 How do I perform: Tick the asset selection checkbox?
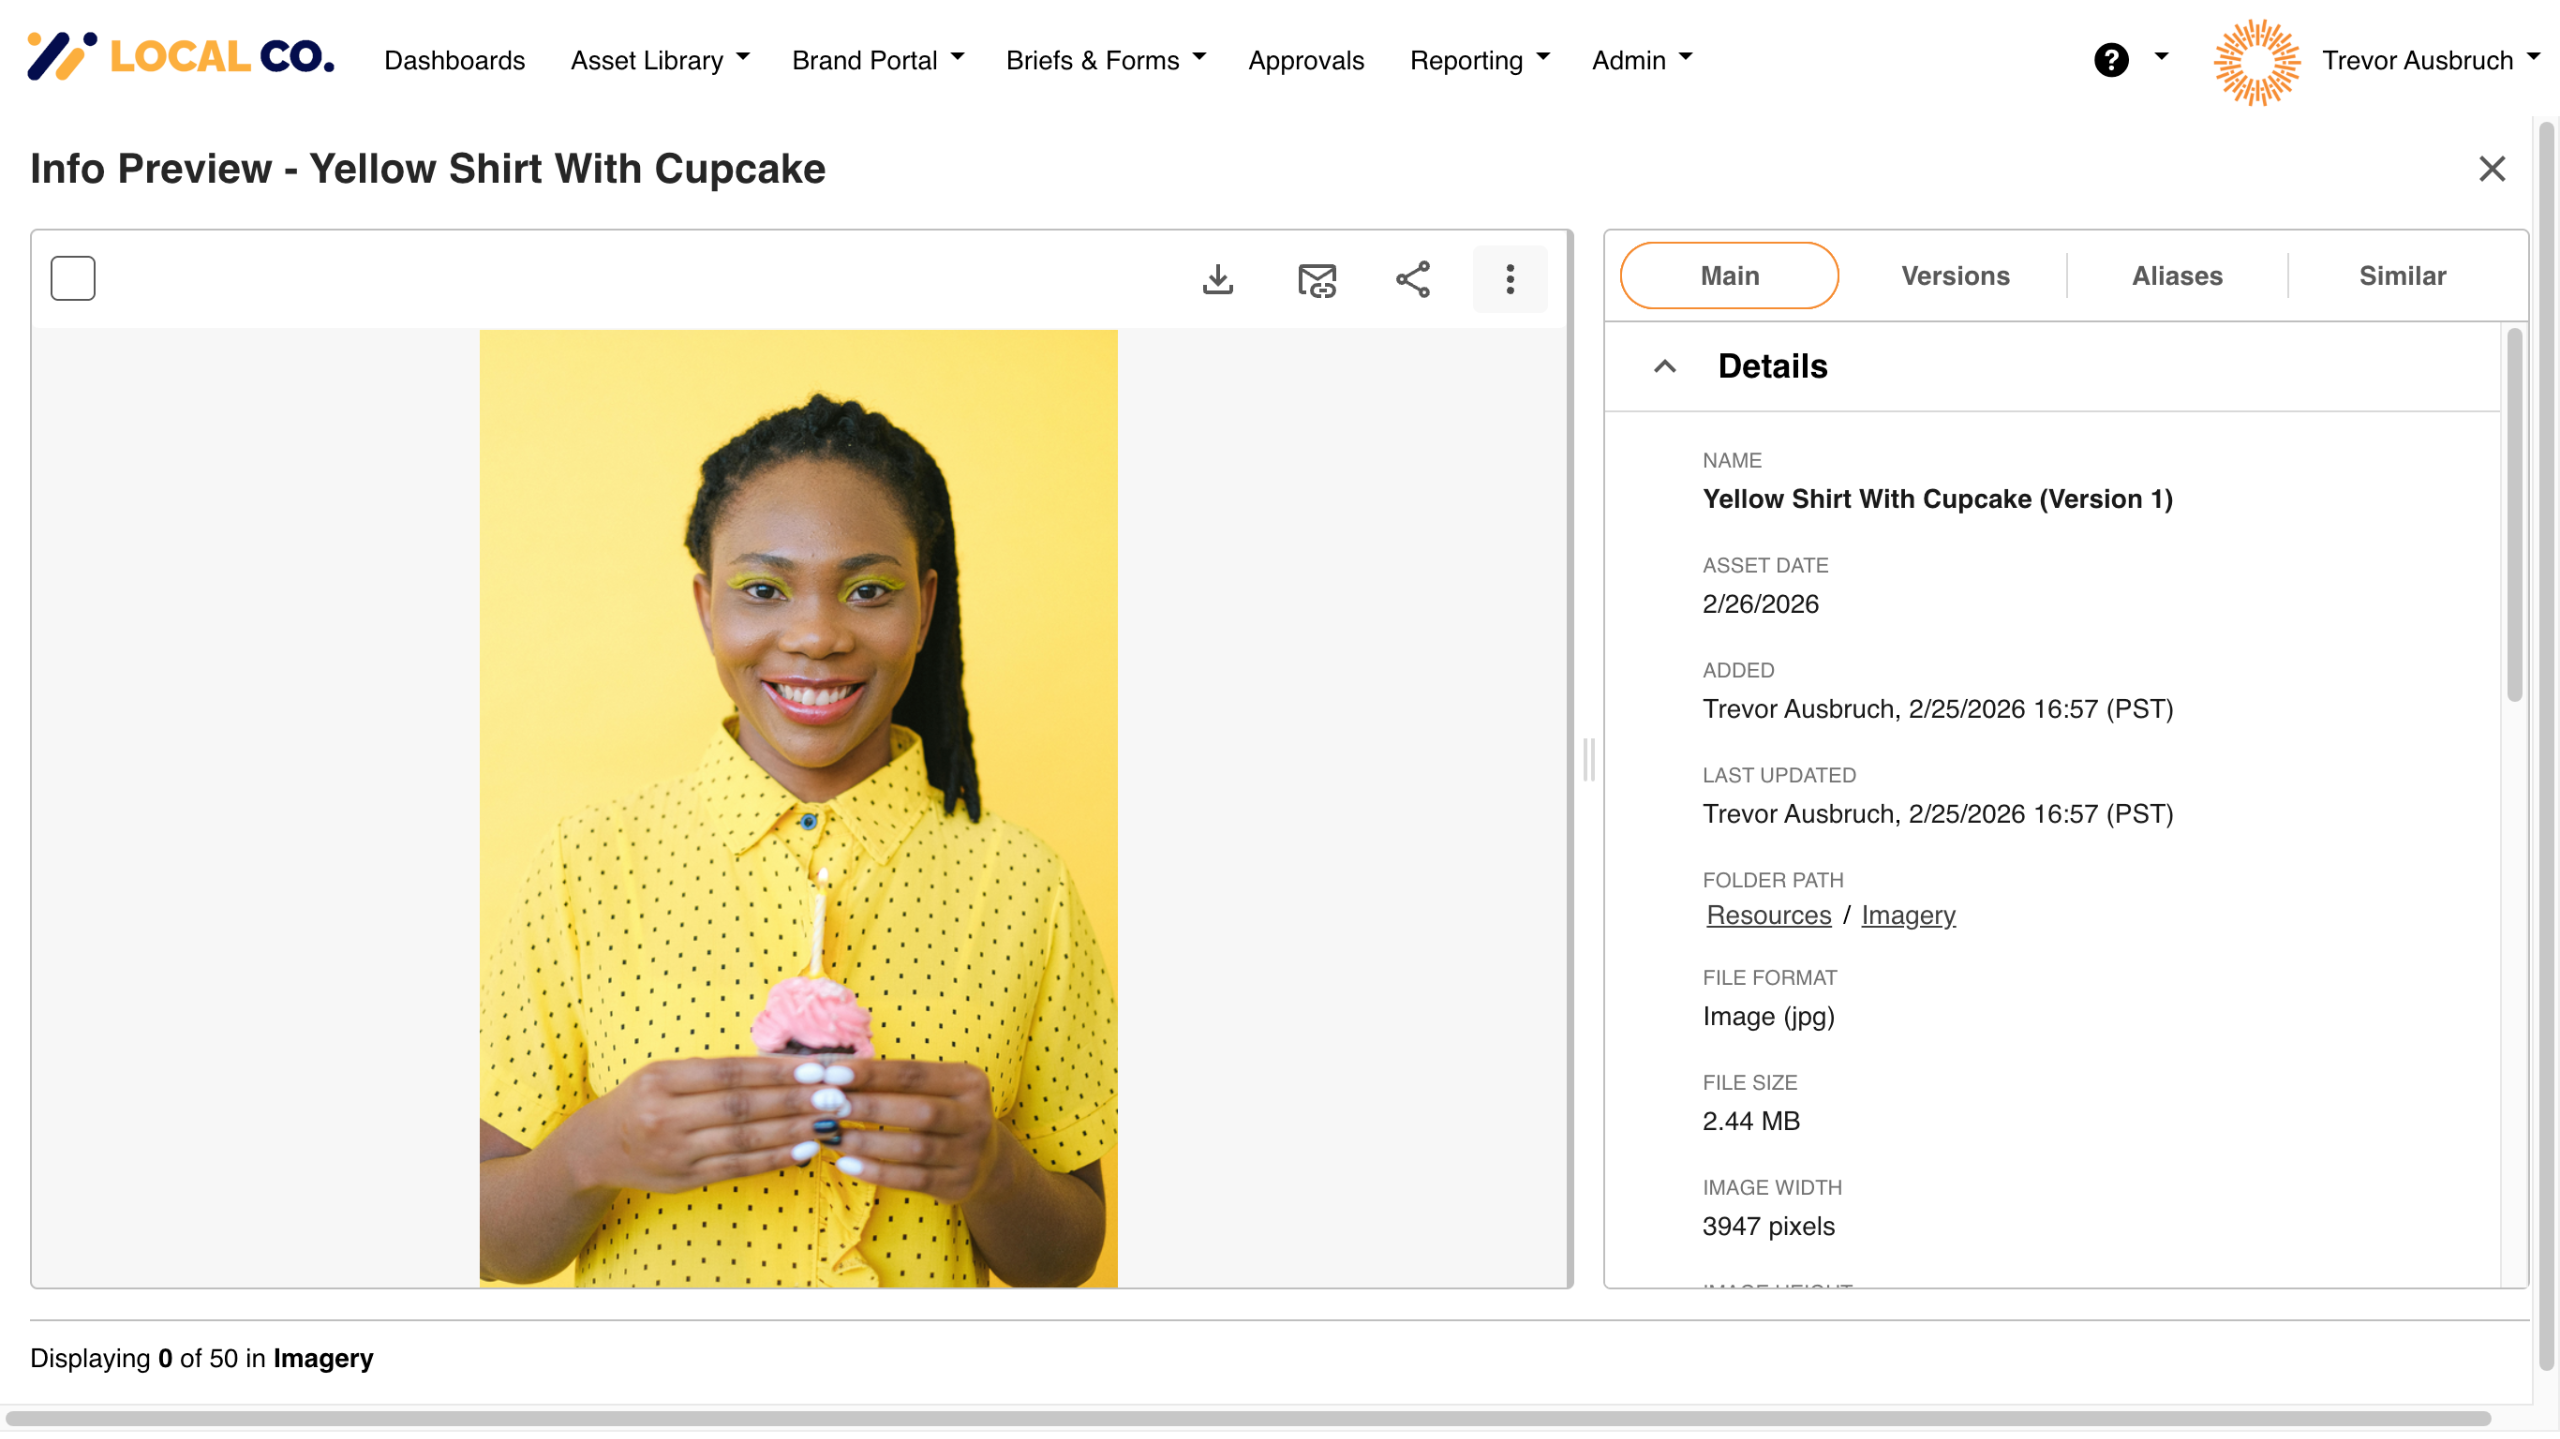(x=73, y=278)
